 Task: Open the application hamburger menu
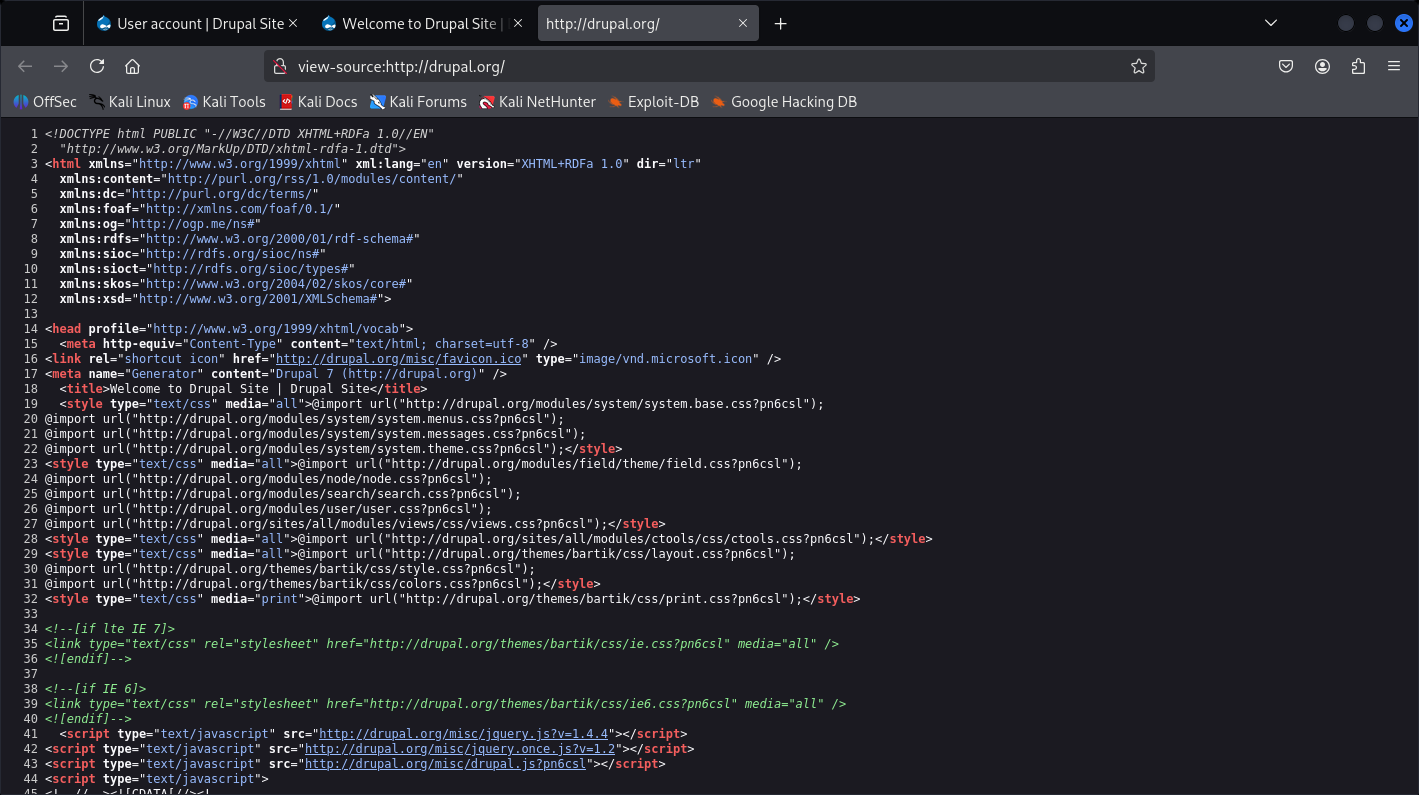pos(1394,66)
